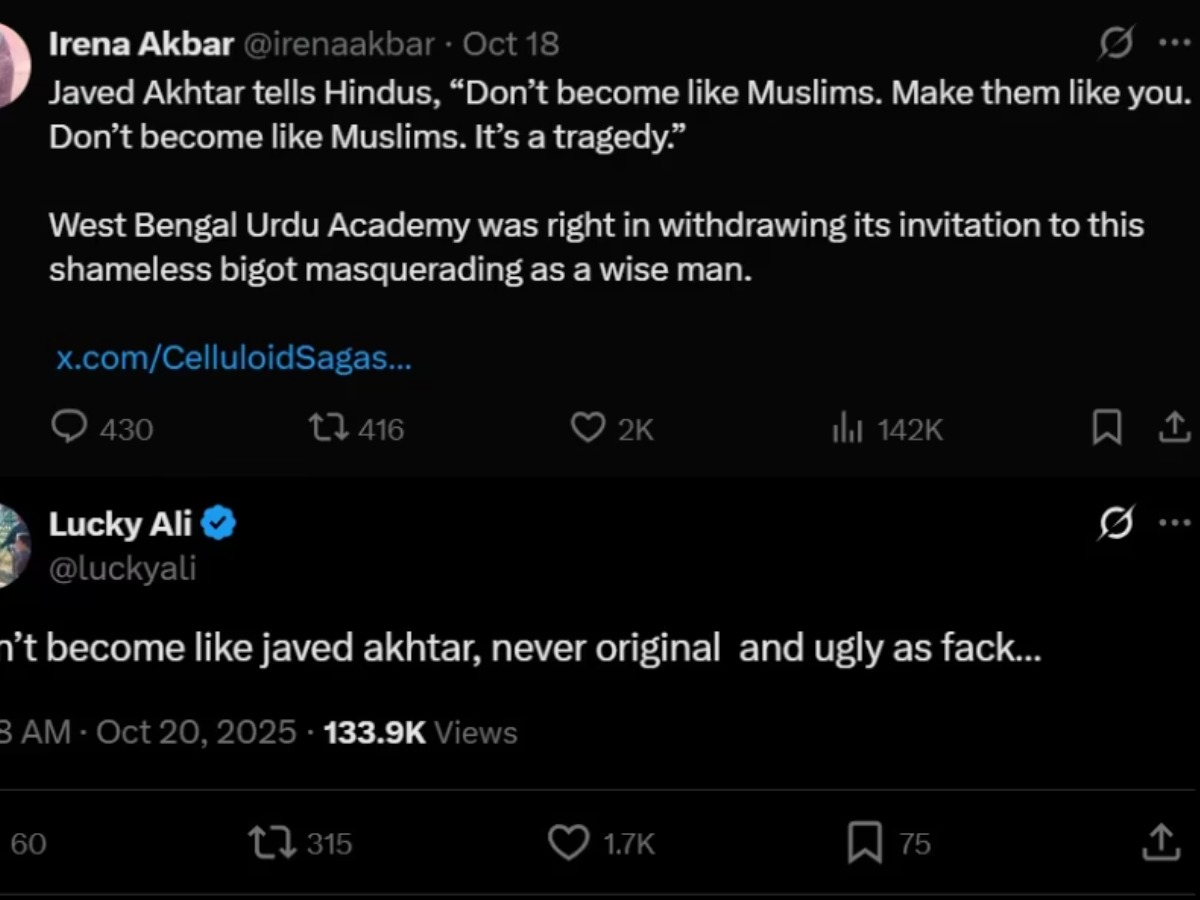Reply to Irena Akbar's tweet
1200x900 pixels.
tap(70, 429)
